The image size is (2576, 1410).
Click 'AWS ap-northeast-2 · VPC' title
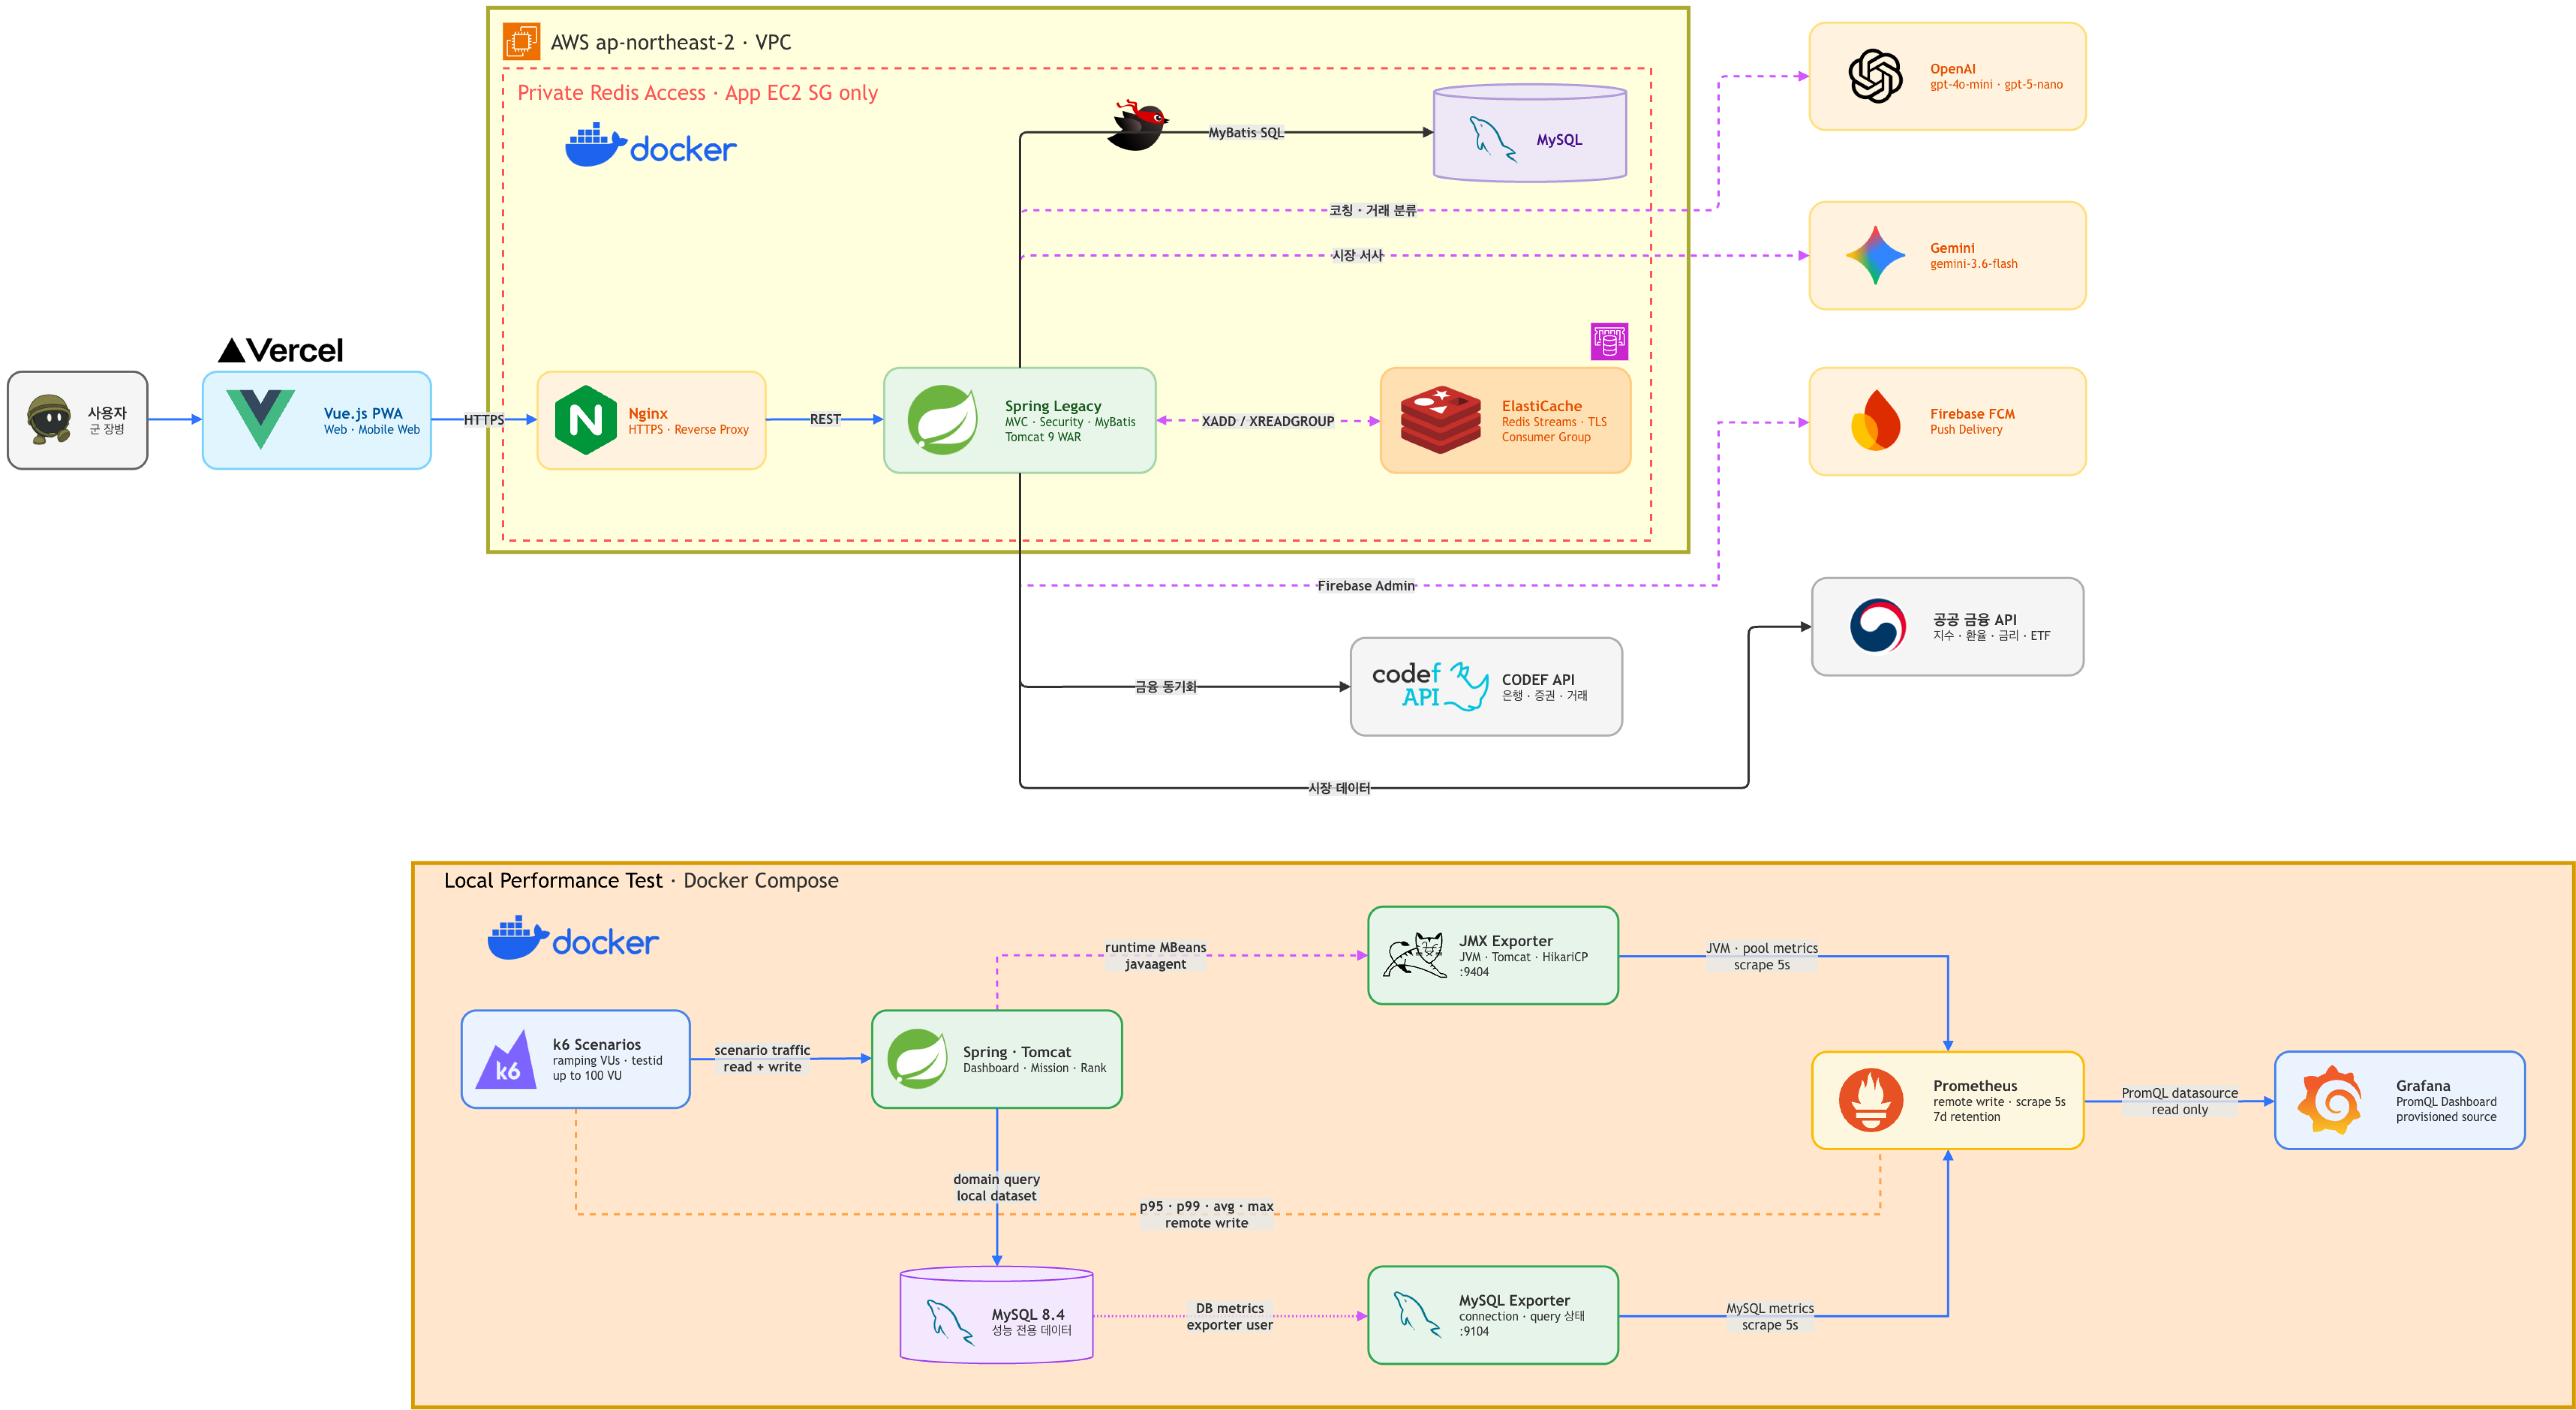(x=670, y=42)
